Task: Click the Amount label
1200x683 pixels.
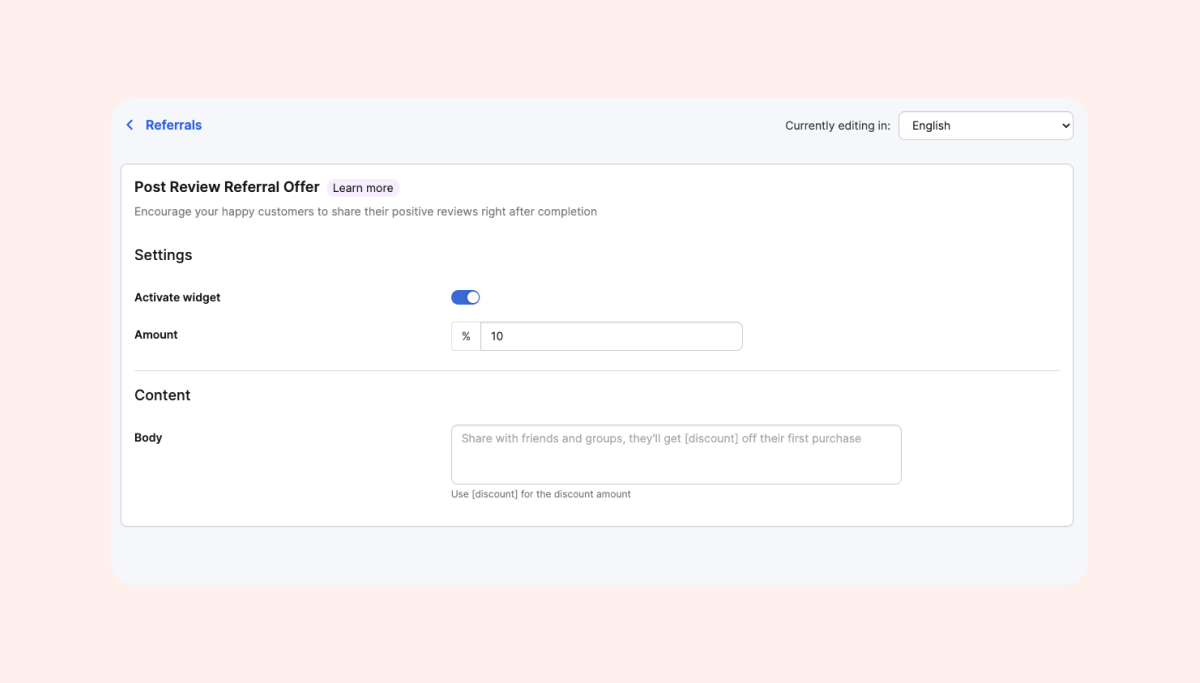Action: [x=156, y=335]
